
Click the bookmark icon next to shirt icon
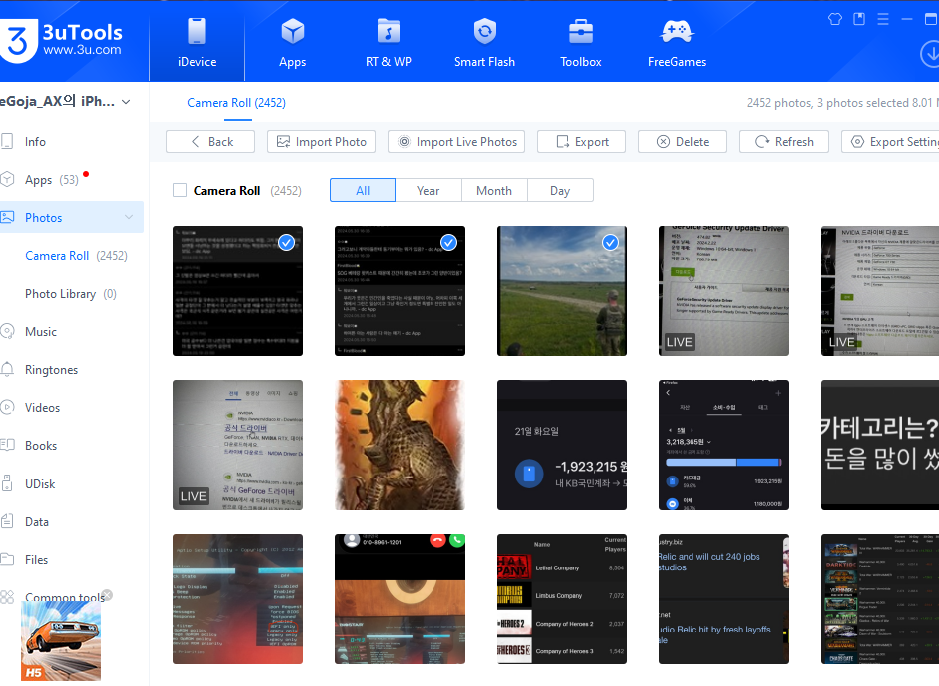(x=859, y=19)
